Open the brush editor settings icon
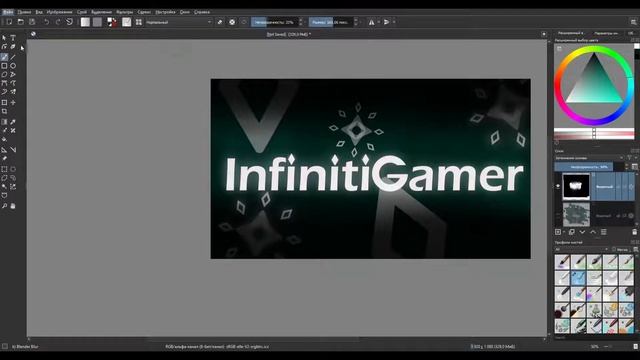Image resolution: width=640 pixels, height=360 pixels. (x=127, y=22)
